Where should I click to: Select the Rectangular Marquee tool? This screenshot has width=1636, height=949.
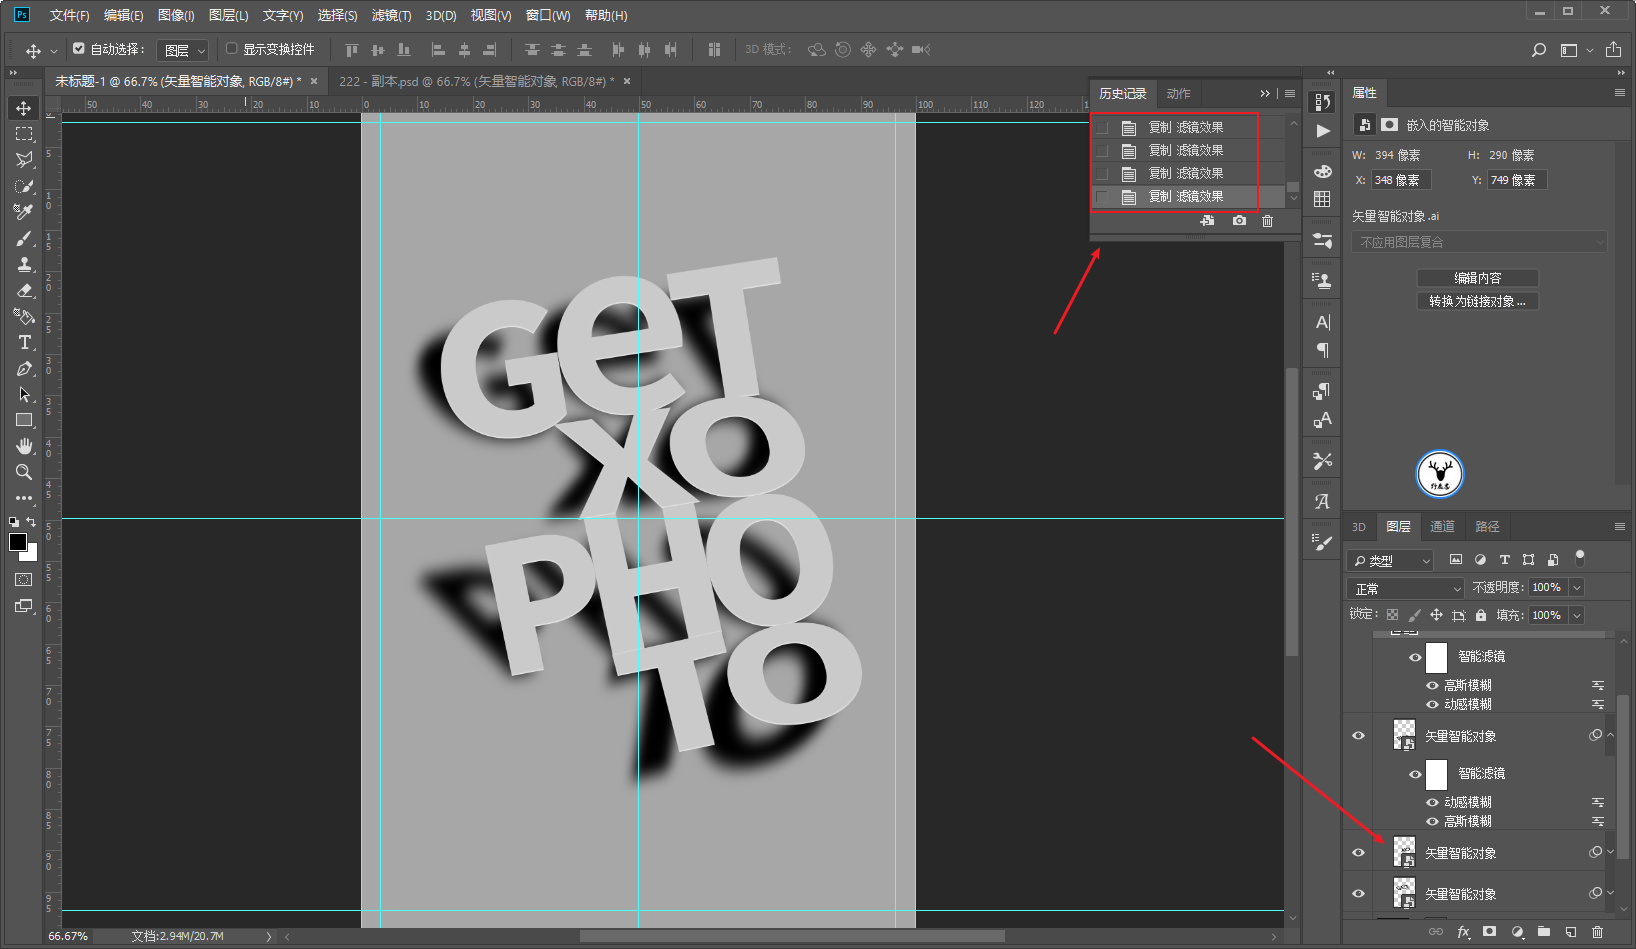[24, 134]
